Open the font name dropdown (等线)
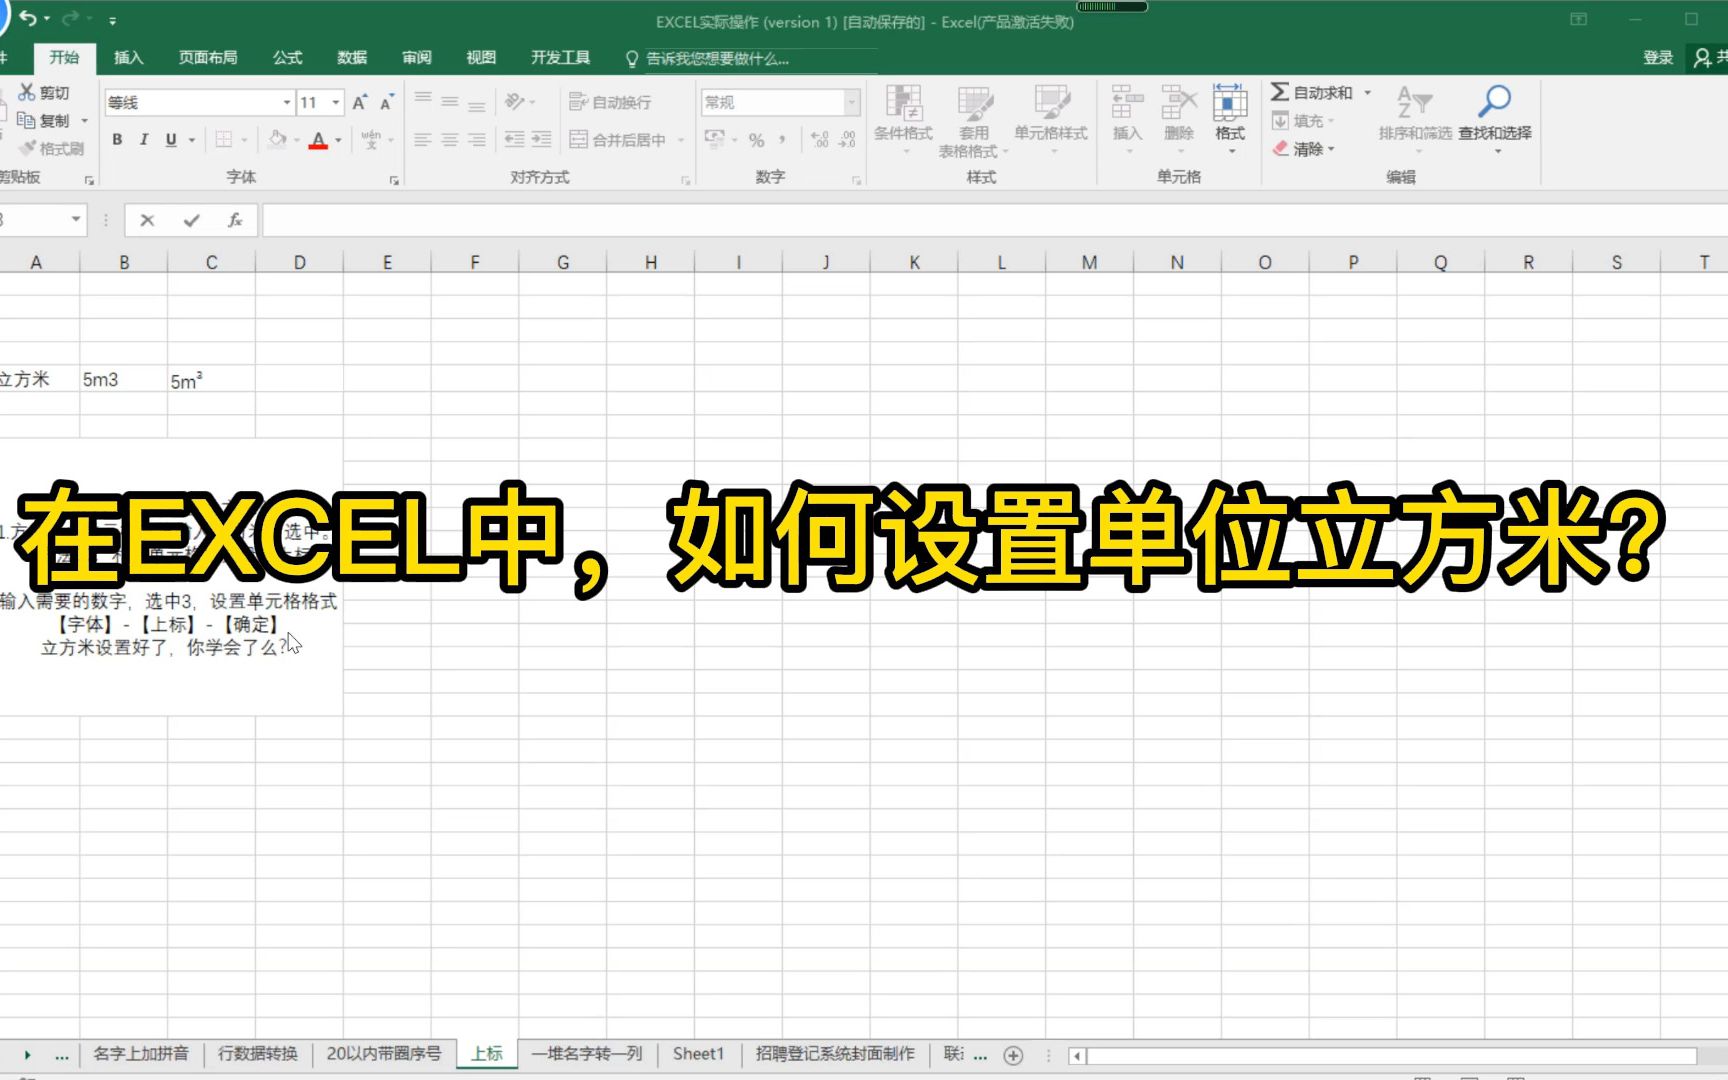Image resolution: width=1728 pixels, height=1080 pixels. 287,102
